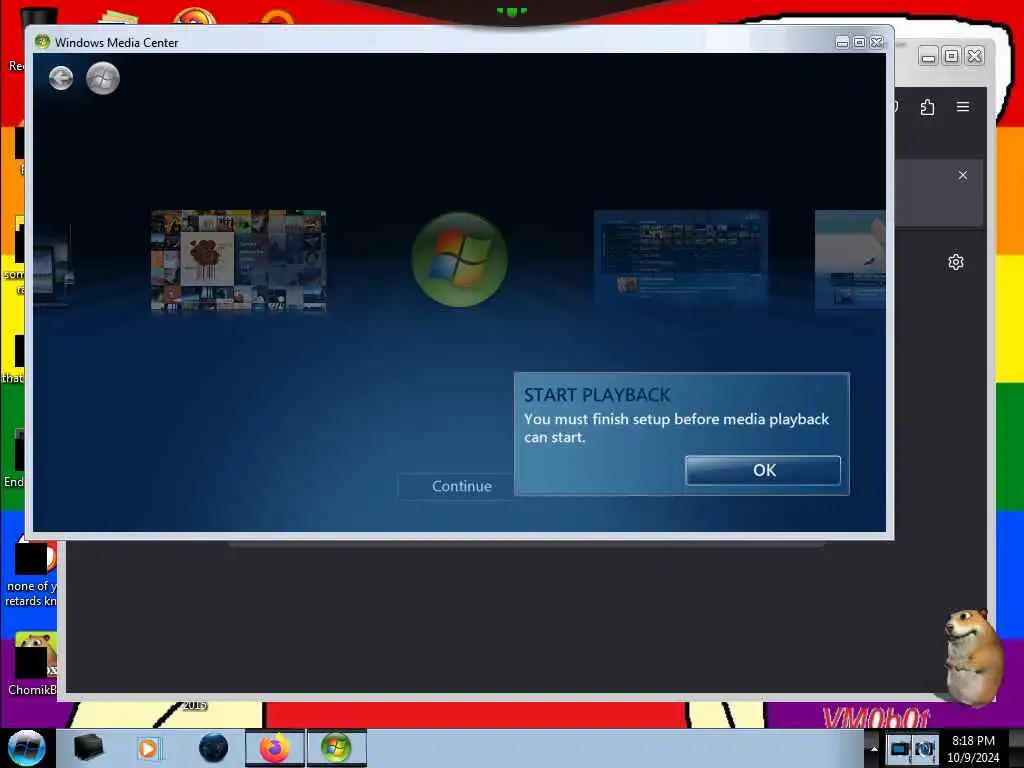The width and height of the screenshot is (1024, 768).
Task: Open the Firefox extensions puzzle icon
Action: (x=927, y=107)
